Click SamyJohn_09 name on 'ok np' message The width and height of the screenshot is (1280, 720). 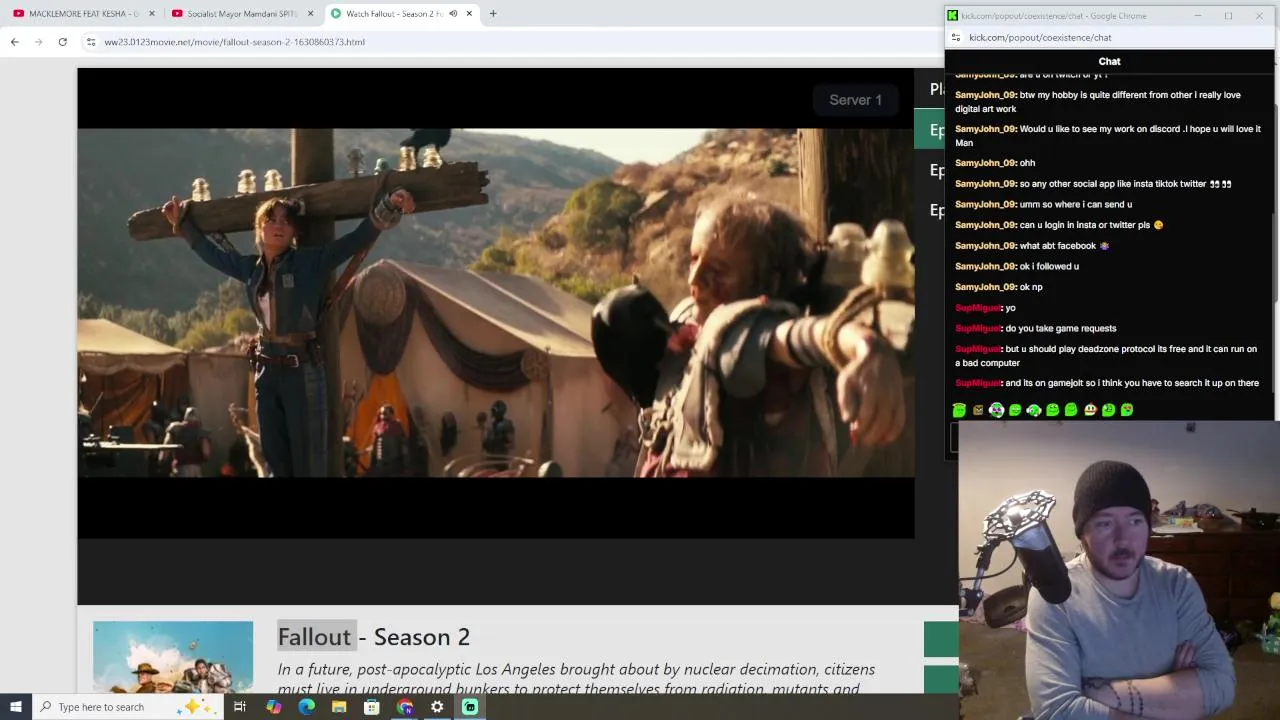[985, 287]
